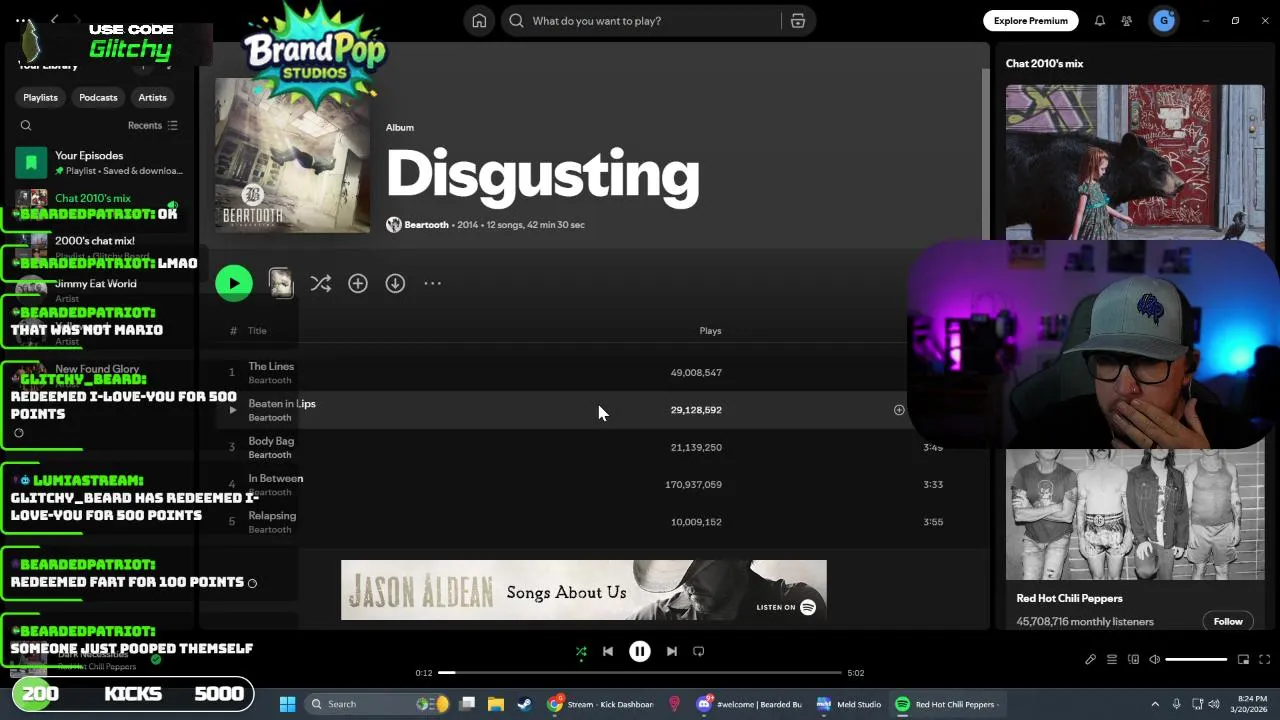Open The Lines track
1280x720 pixels.
(271, 367)
